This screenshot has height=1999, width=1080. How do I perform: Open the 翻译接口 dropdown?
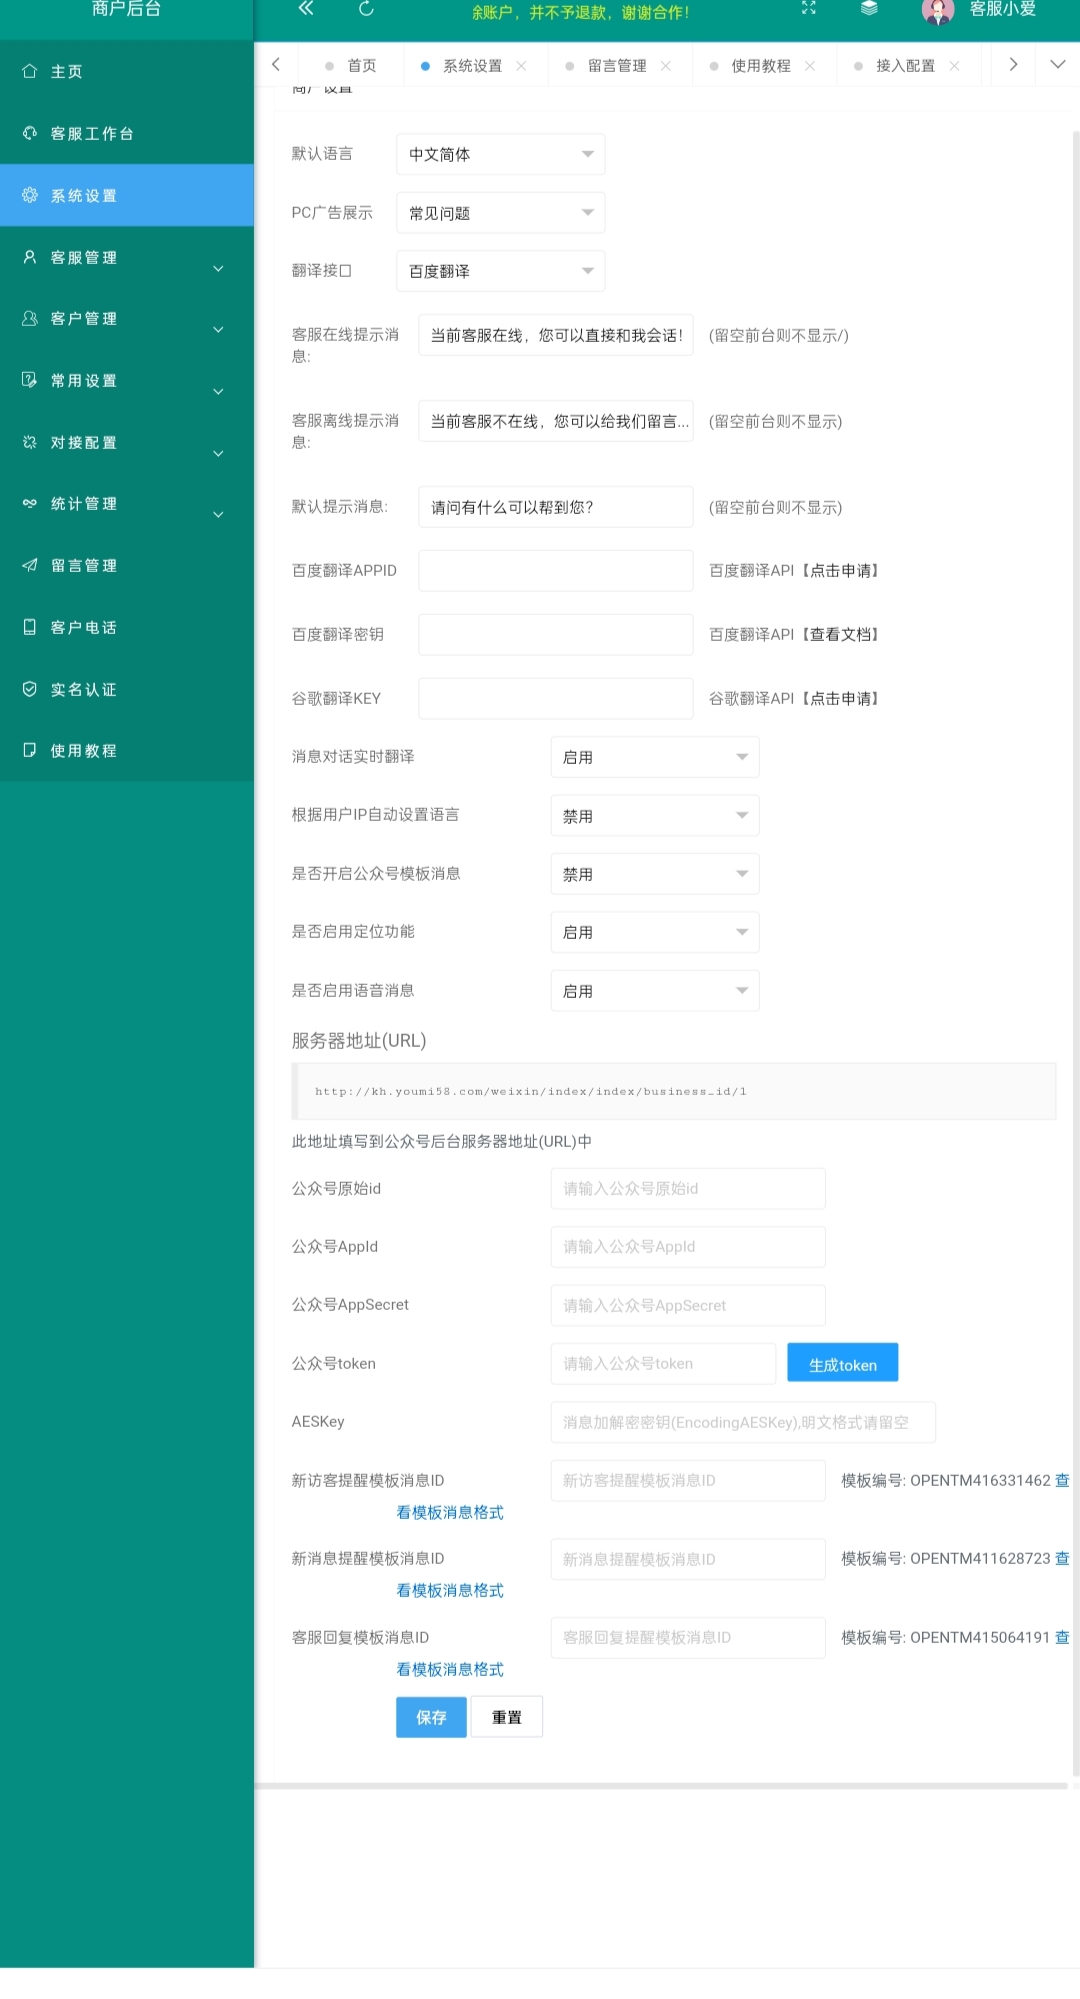[501, 271]
